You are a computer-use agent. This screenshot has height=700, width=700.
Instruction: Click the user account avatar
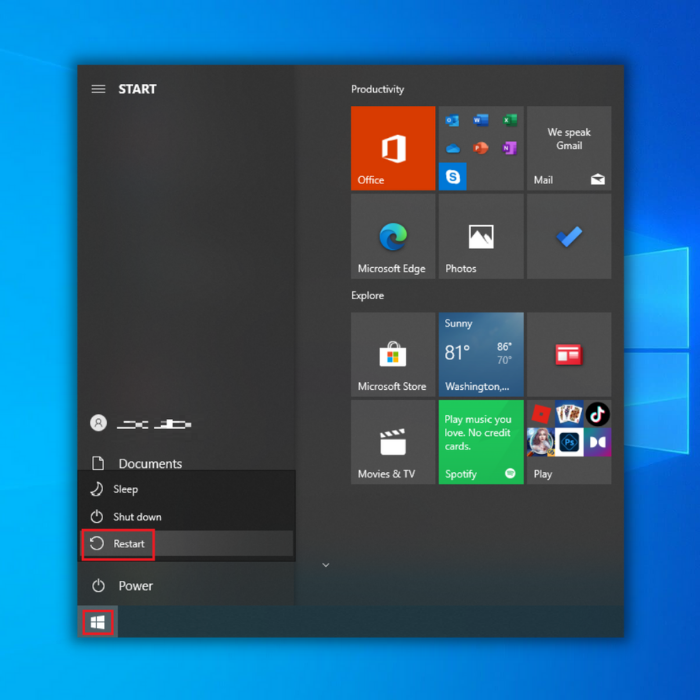coord(99,423)
